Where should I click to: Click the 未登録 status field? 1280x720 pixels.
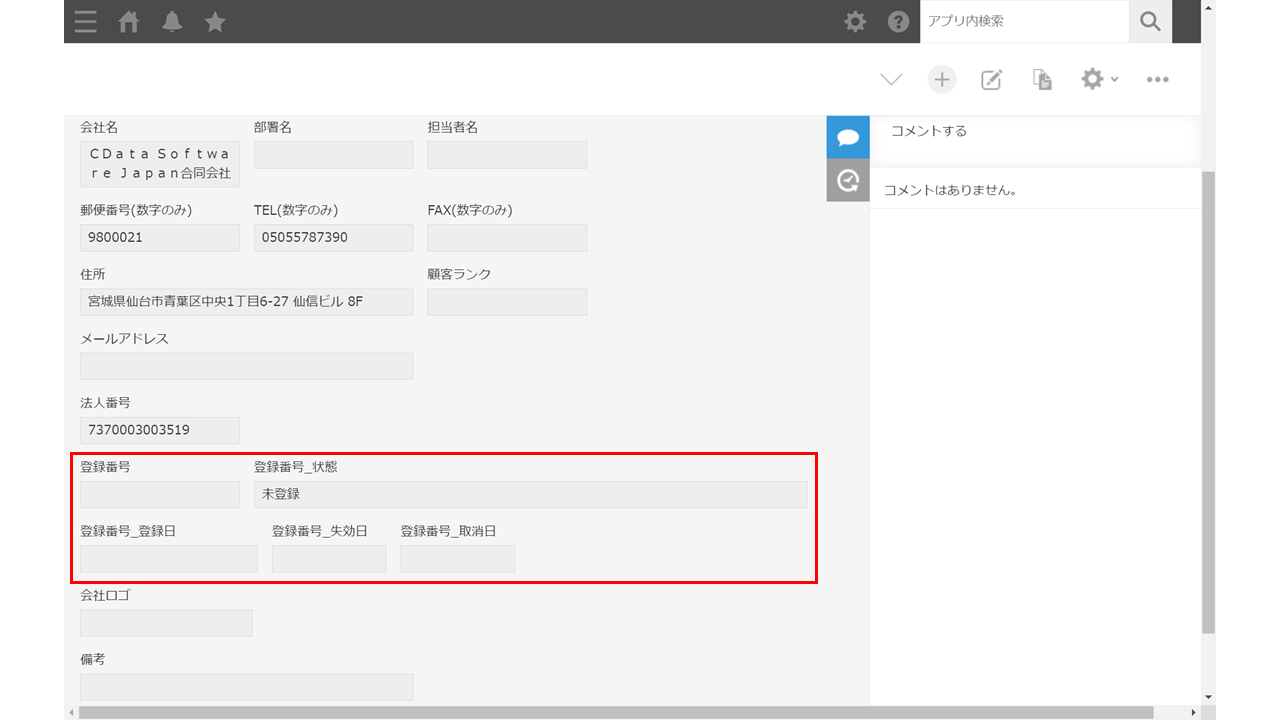tap(530, 494)
